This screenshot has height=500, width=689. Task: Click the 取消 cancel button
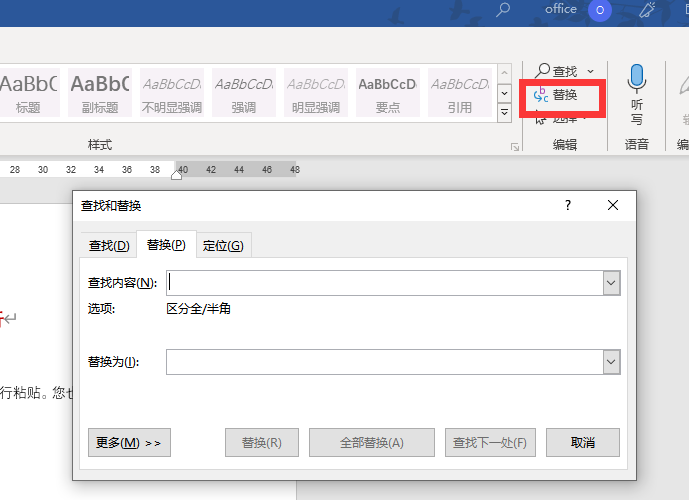(x=583, y=442)
